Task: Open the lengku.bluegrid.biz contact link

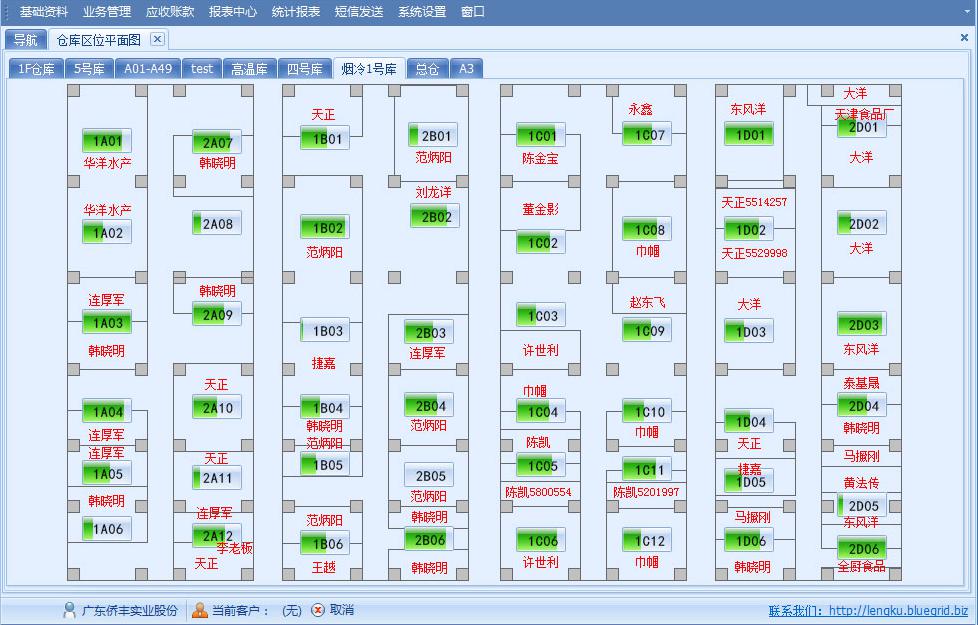Action: point(898,611)
